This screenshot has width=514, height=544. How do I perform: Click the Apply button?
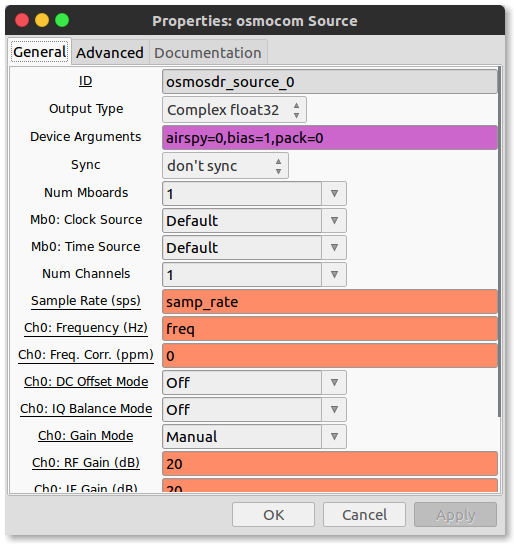click(x=455, y=515)
